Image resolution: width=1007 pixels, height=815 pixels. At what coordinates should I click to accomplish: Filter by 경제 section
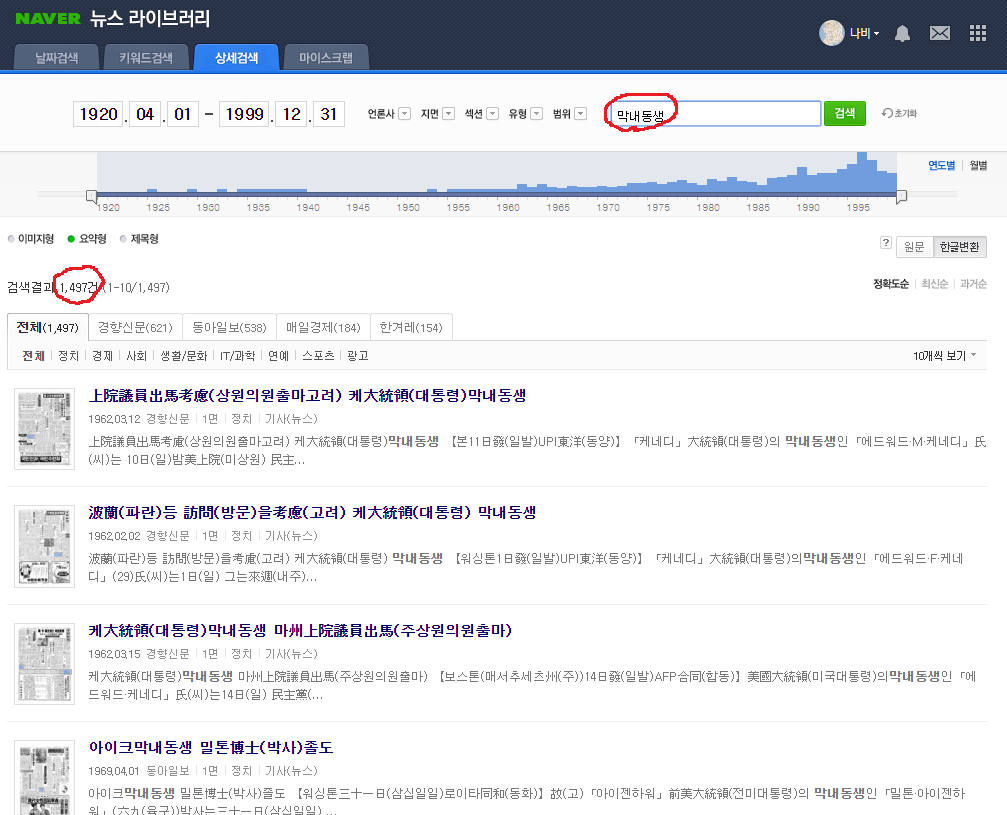click(x=102, y=356)
